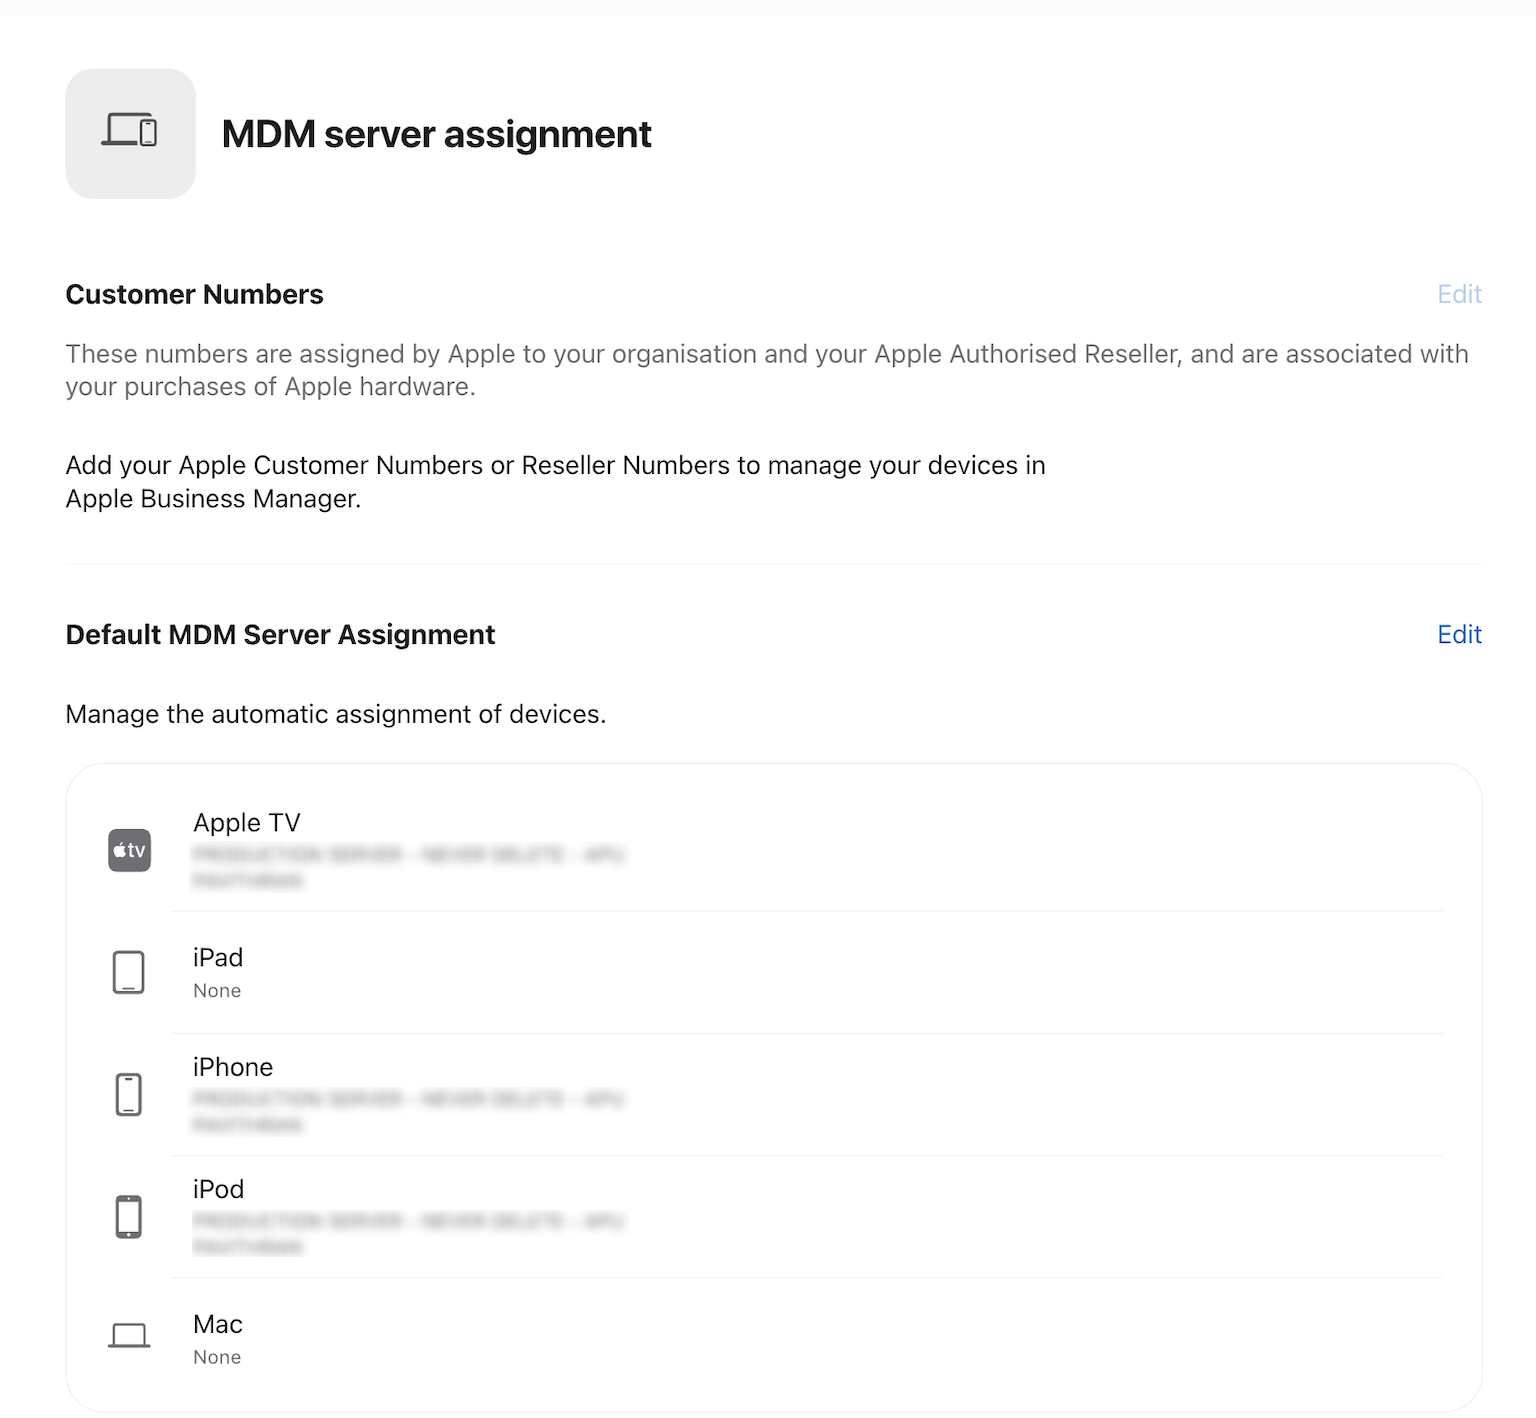Select the iPhone row label
This screenshot has width=1536, height=1418.
coord(233,1067)
